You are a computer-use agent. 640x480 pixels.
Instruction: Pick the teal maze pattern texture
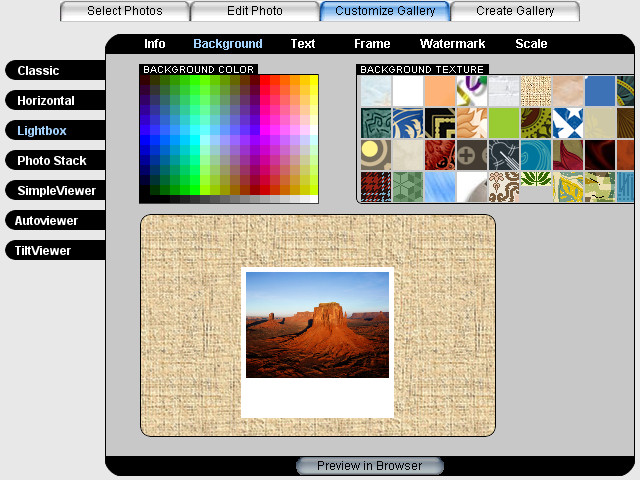[x=376, y=123]
